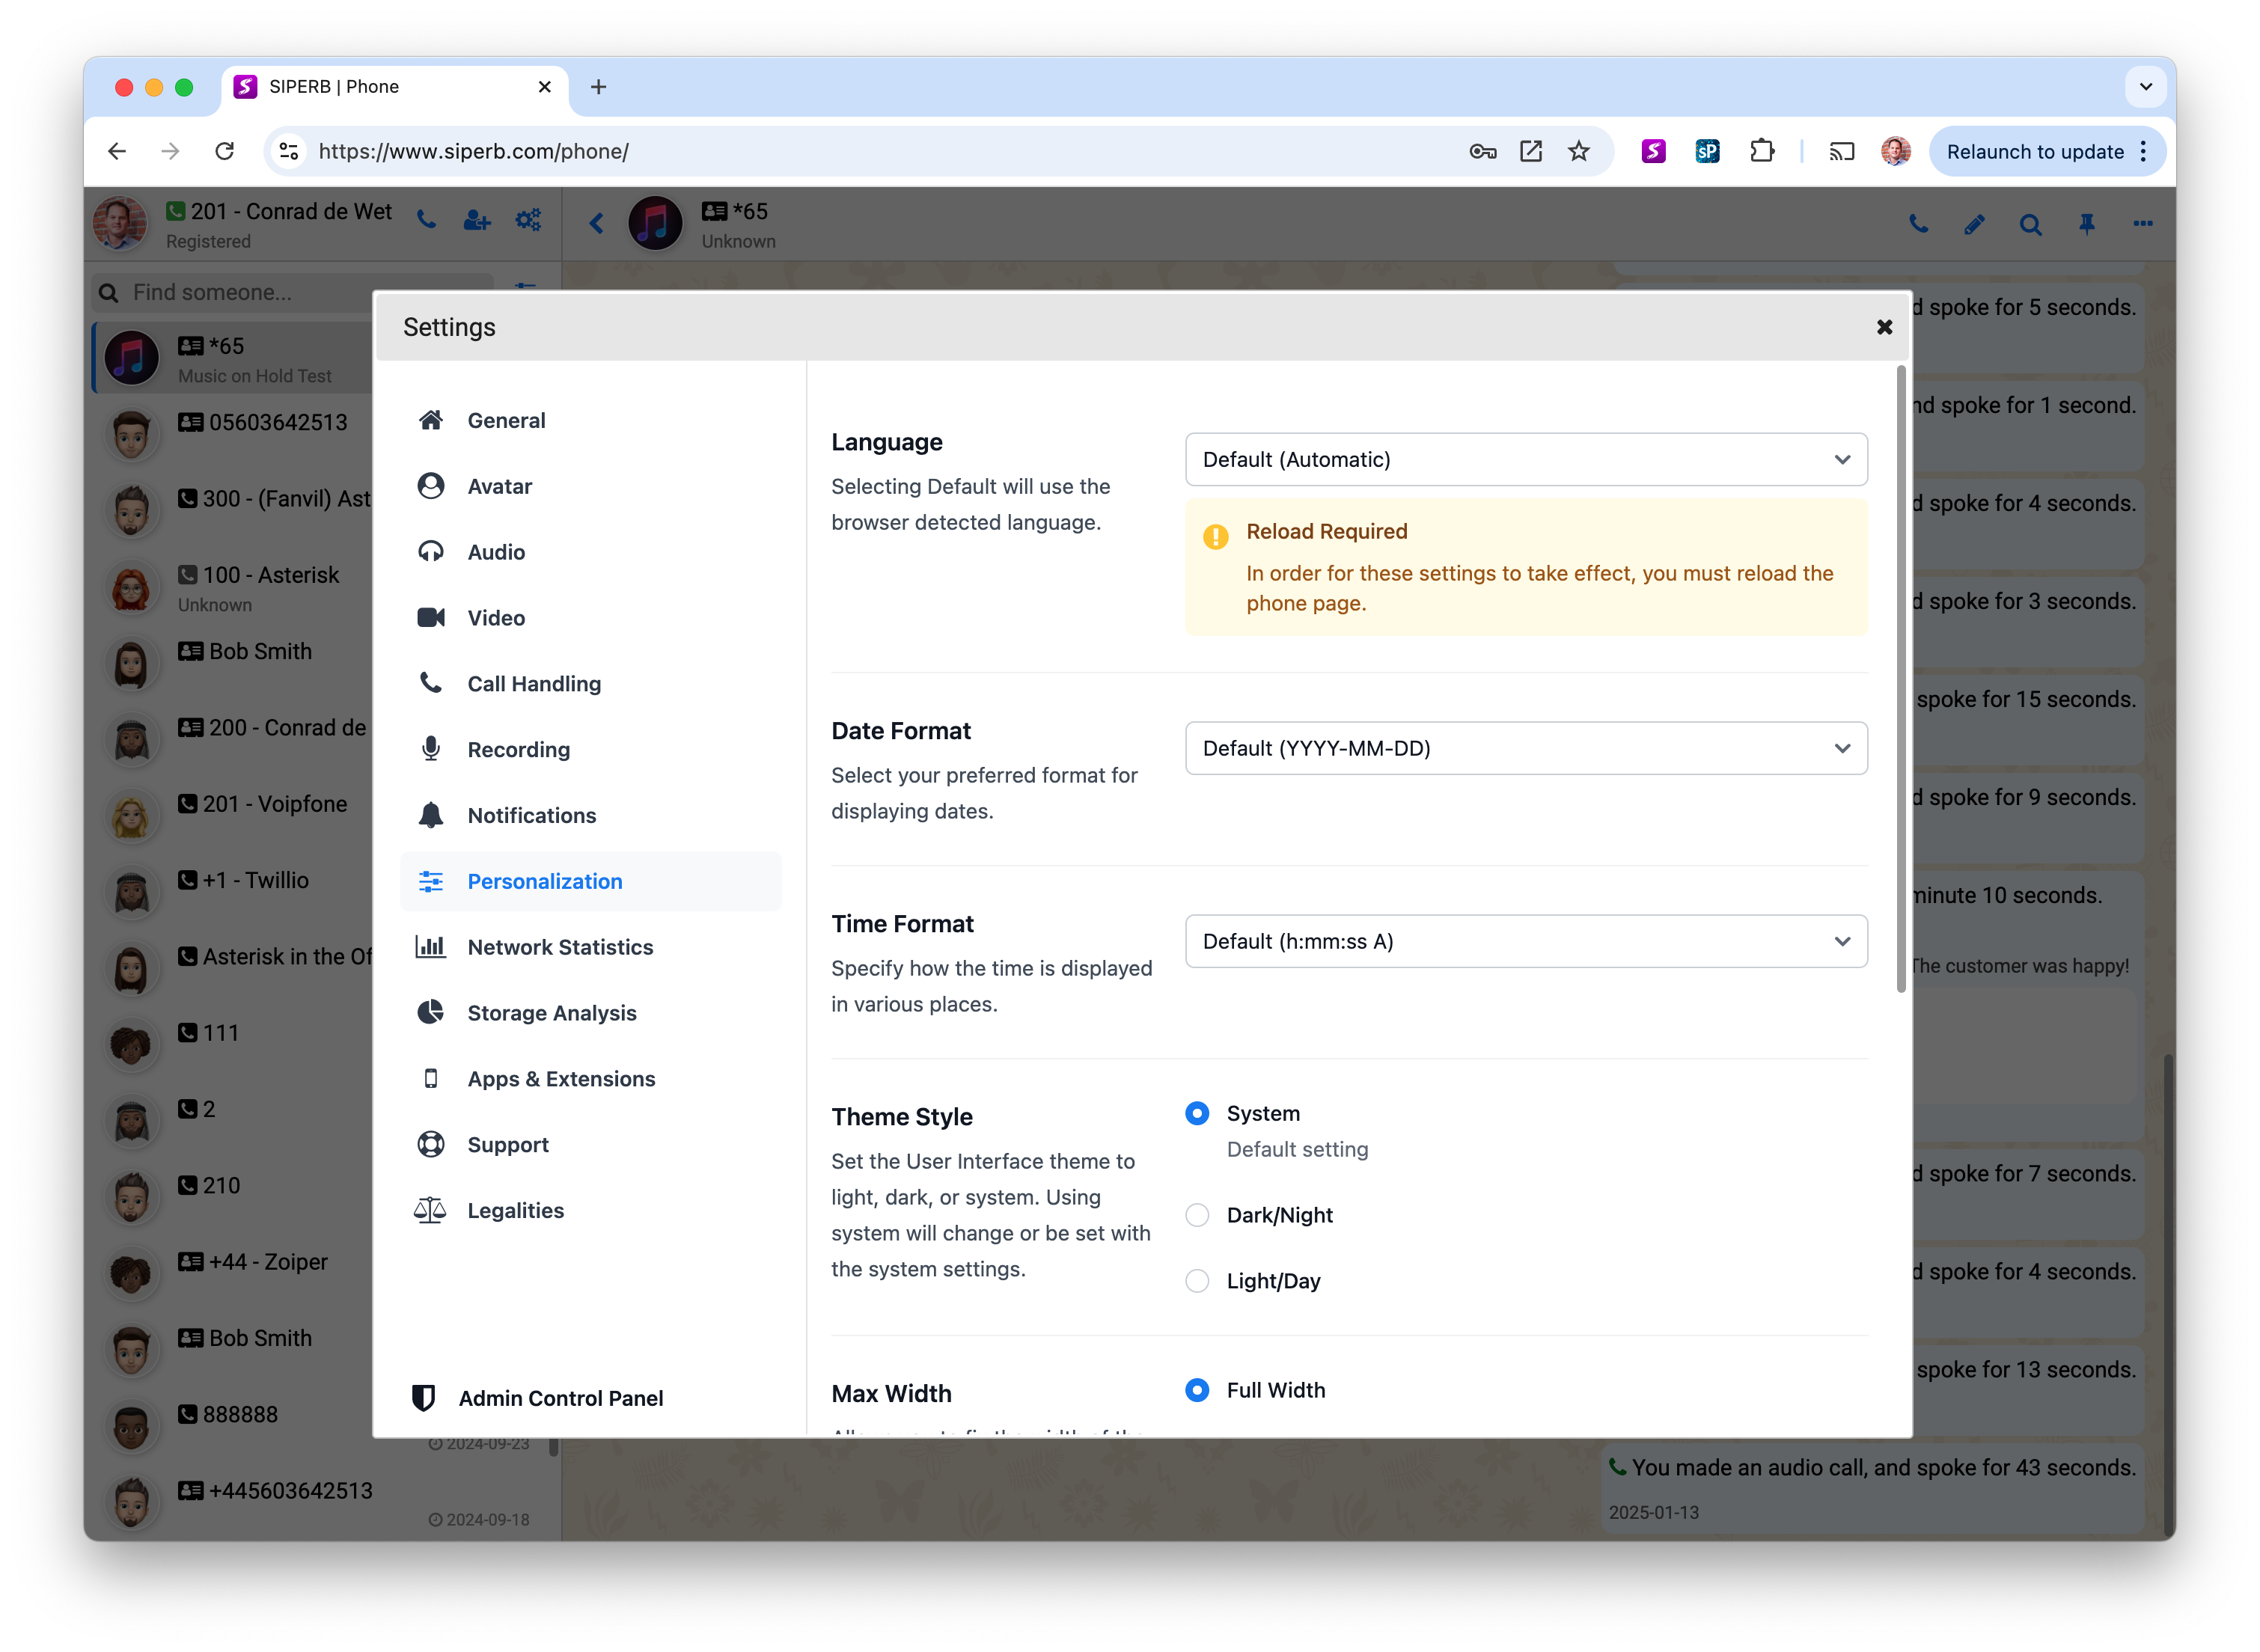The height and width of the screenshot is (1652, 2260).
Task: Open General settings section
Action: (590, 420)
